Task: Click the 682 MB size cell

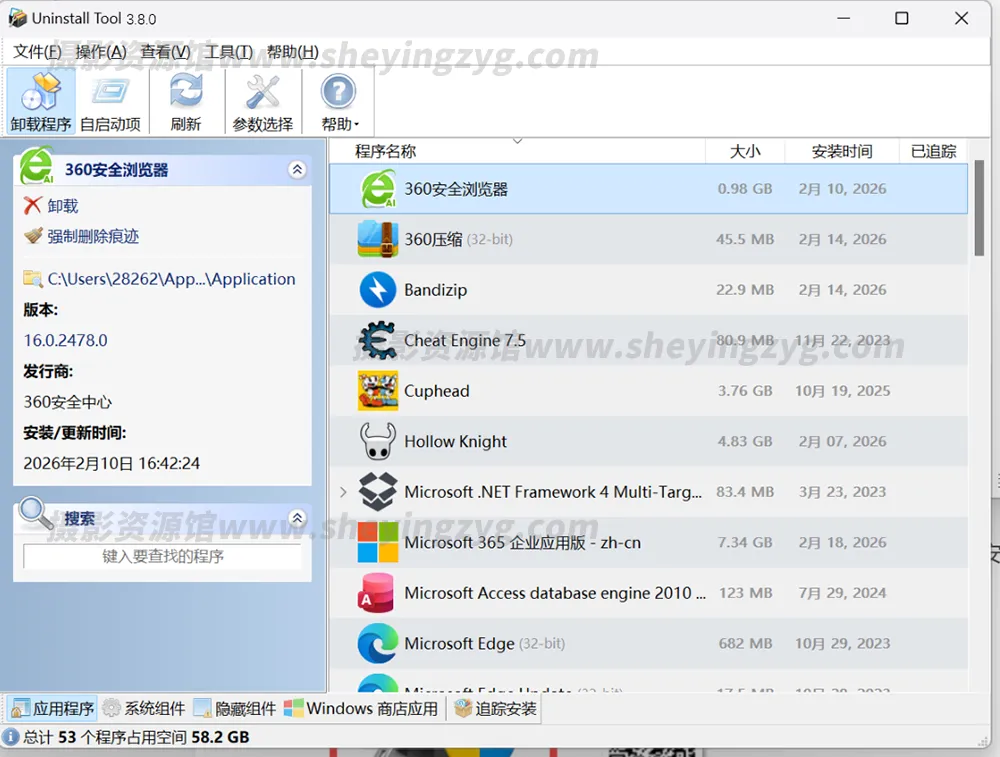Action: pyautogui.click(x=745, y=643)
